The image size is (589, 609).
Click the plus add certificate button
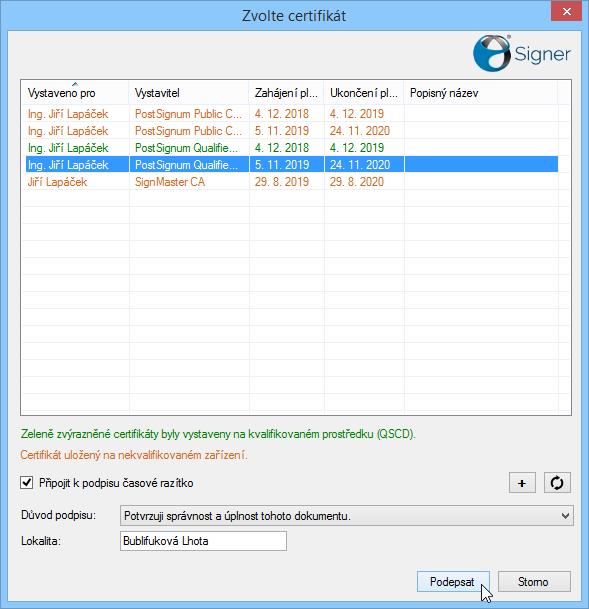[x=522, y=483]
